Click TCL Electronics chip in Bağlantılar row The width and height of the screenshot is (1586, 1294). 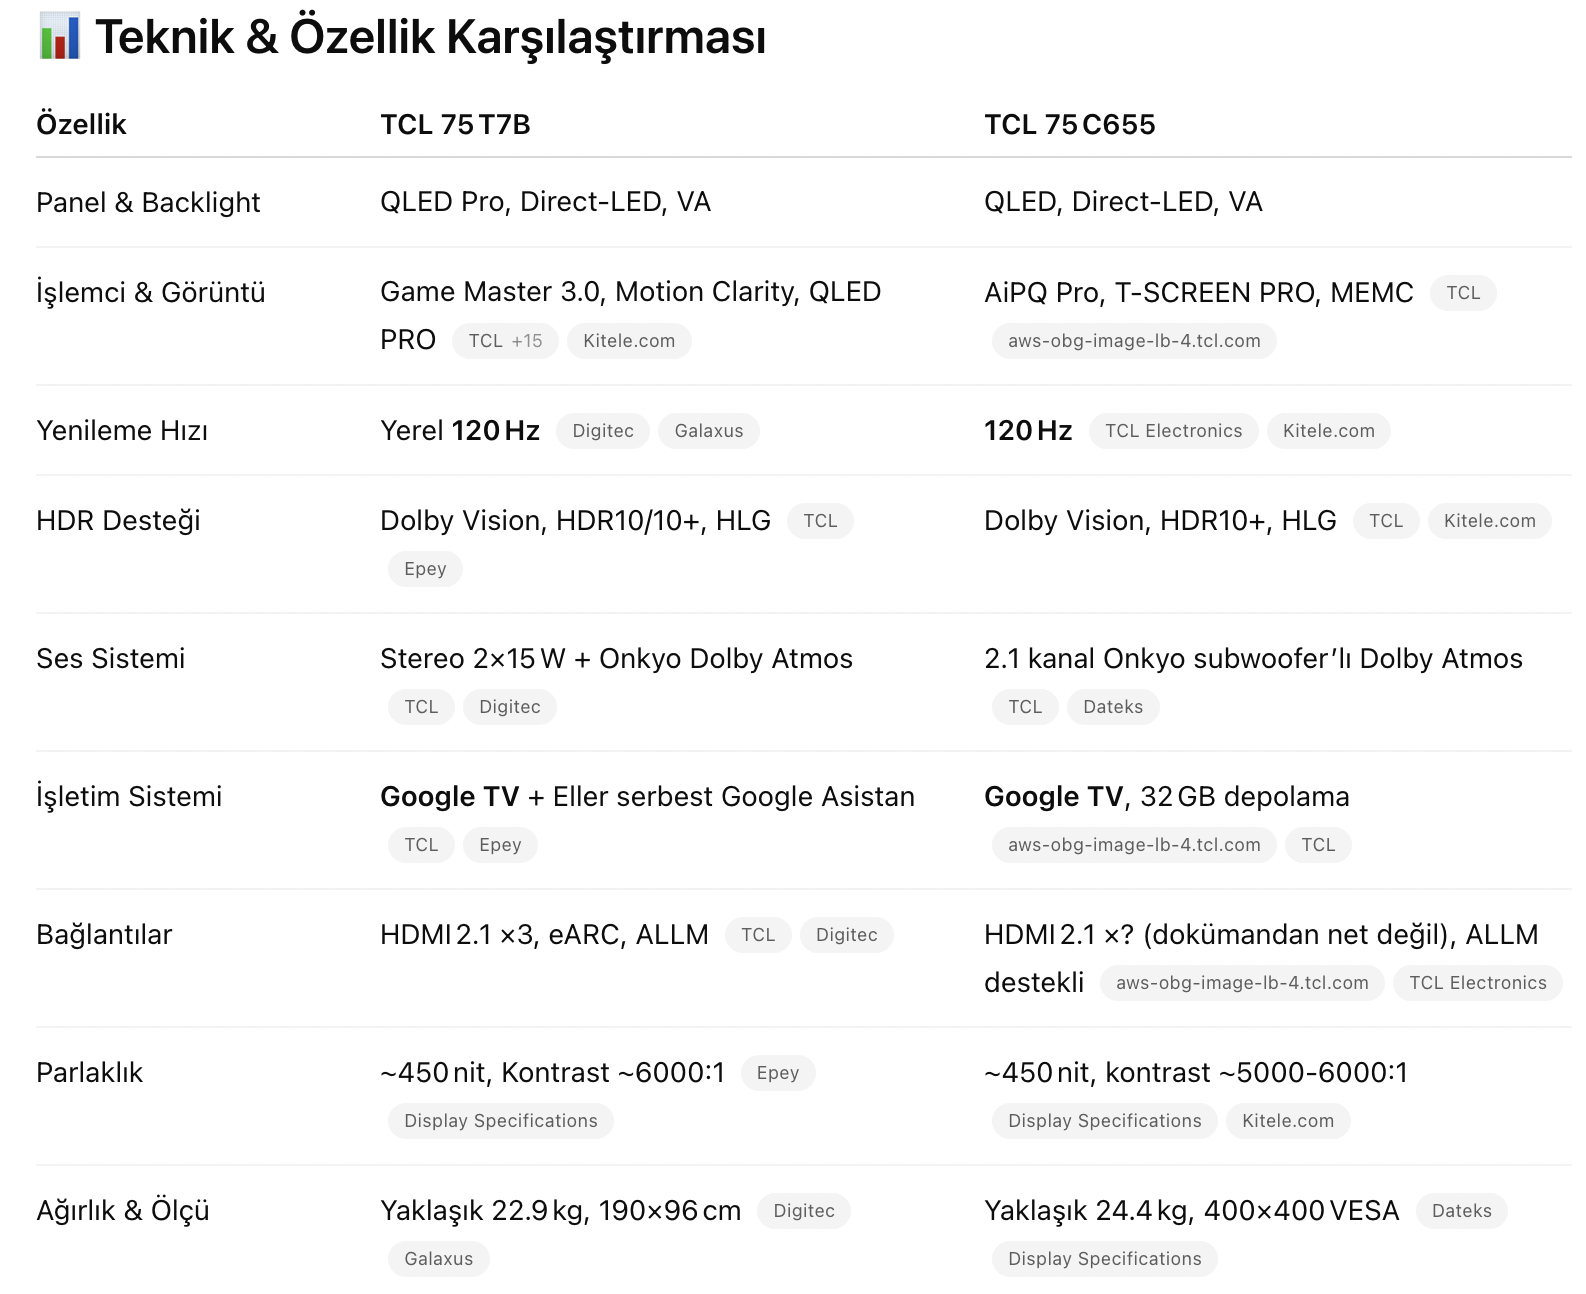pos(1477,983)
